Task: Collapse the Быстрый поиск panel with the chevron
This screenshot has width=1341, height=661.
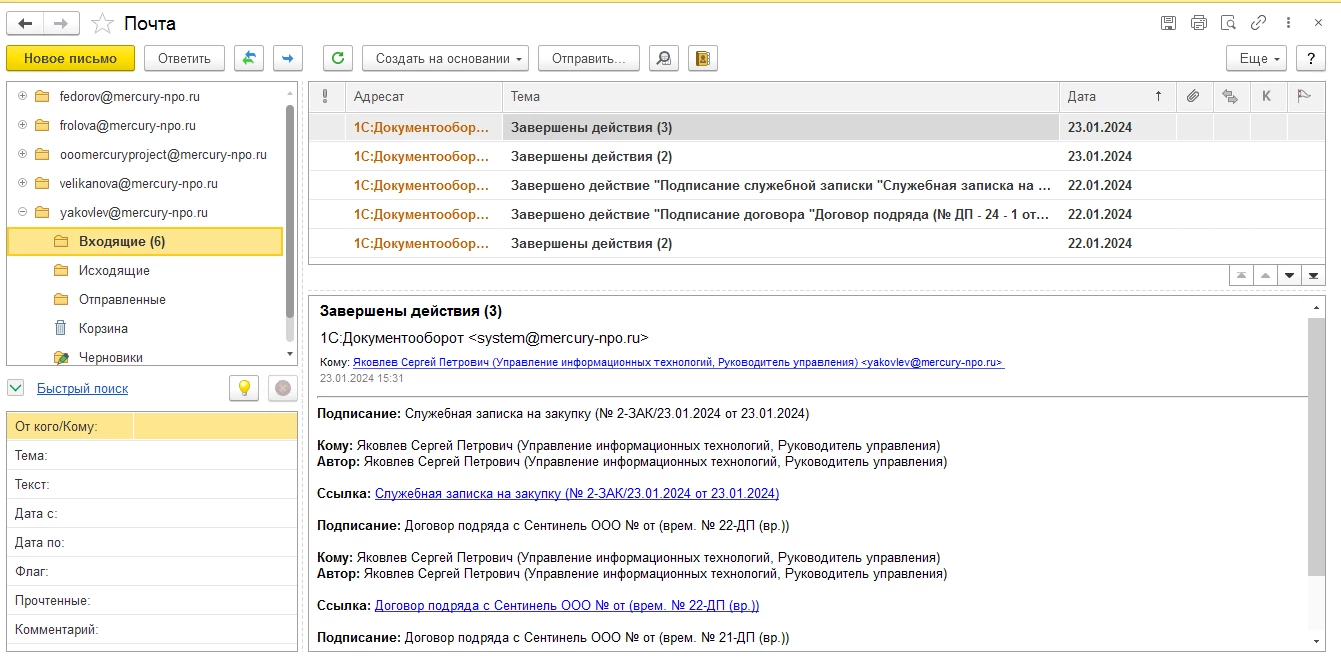Action: (15, 388)
